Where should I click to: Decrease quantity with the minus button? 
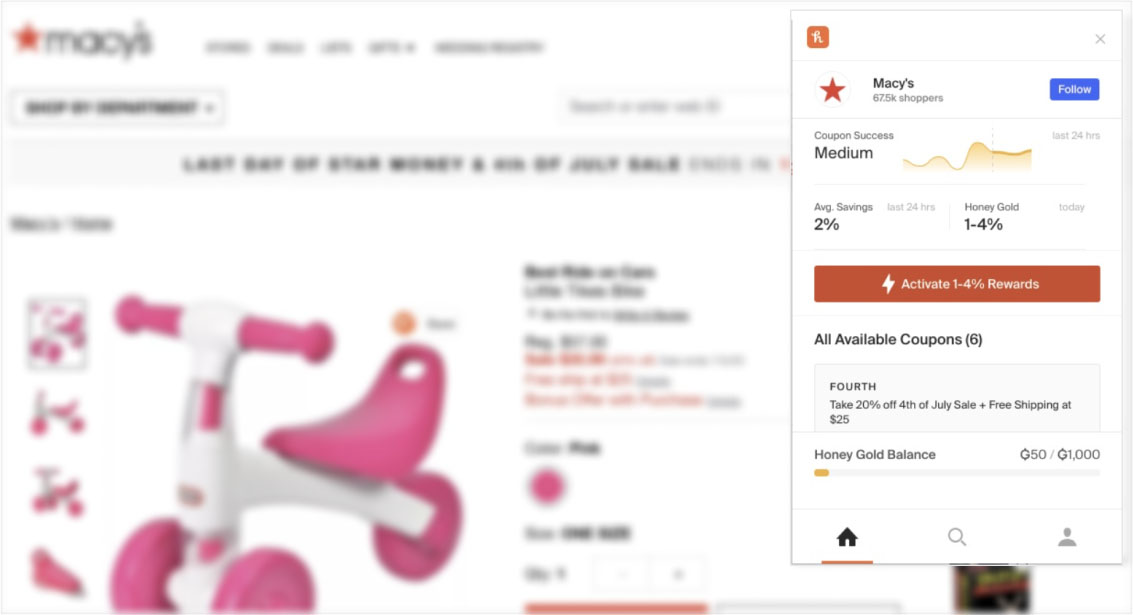(621, 575)
